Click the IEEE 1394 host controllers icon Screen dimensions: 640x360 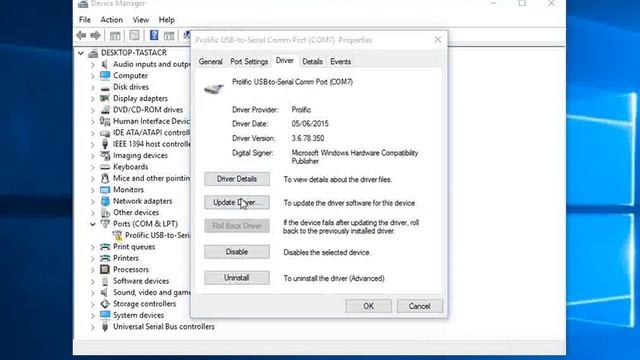pyautogui.click(x=105, y=144)
